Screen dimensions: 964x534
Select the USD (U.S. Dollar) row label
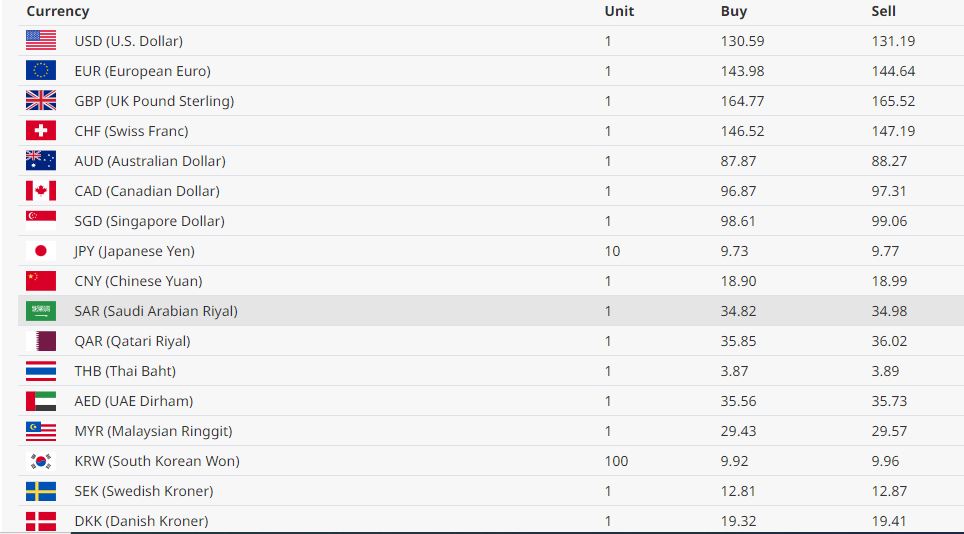tap(128, 41)
